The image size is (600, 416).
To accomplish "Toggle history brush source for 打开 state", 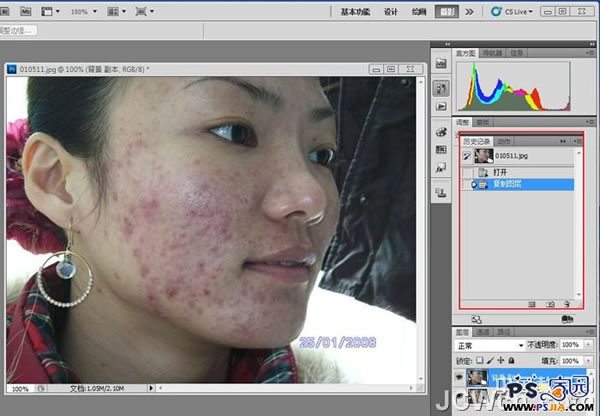I will point(468,171).
